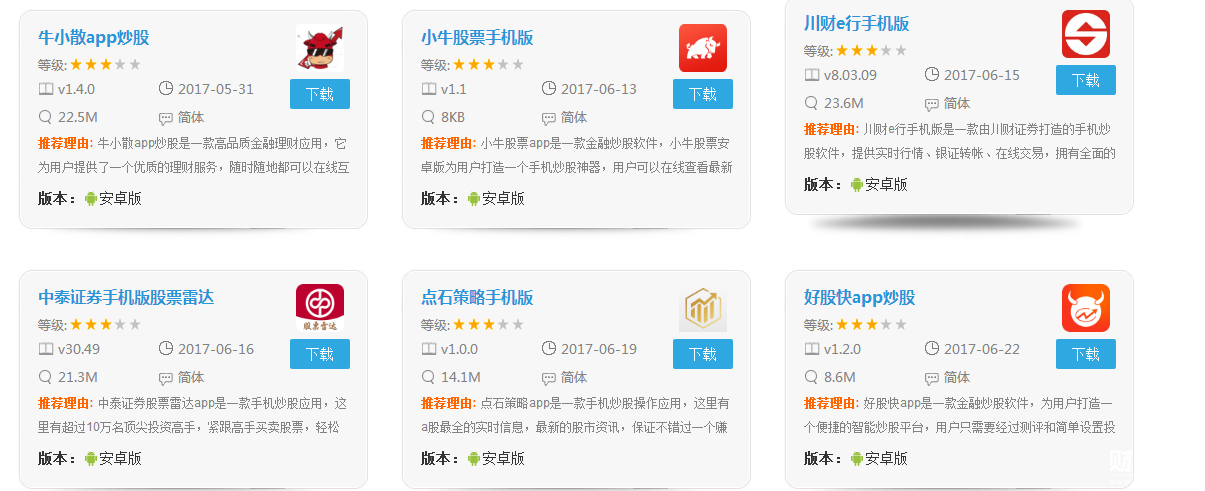Click size magnifier icon beside 23.6M
Viewport: 1205px width, 491px height.
point(812,103)
